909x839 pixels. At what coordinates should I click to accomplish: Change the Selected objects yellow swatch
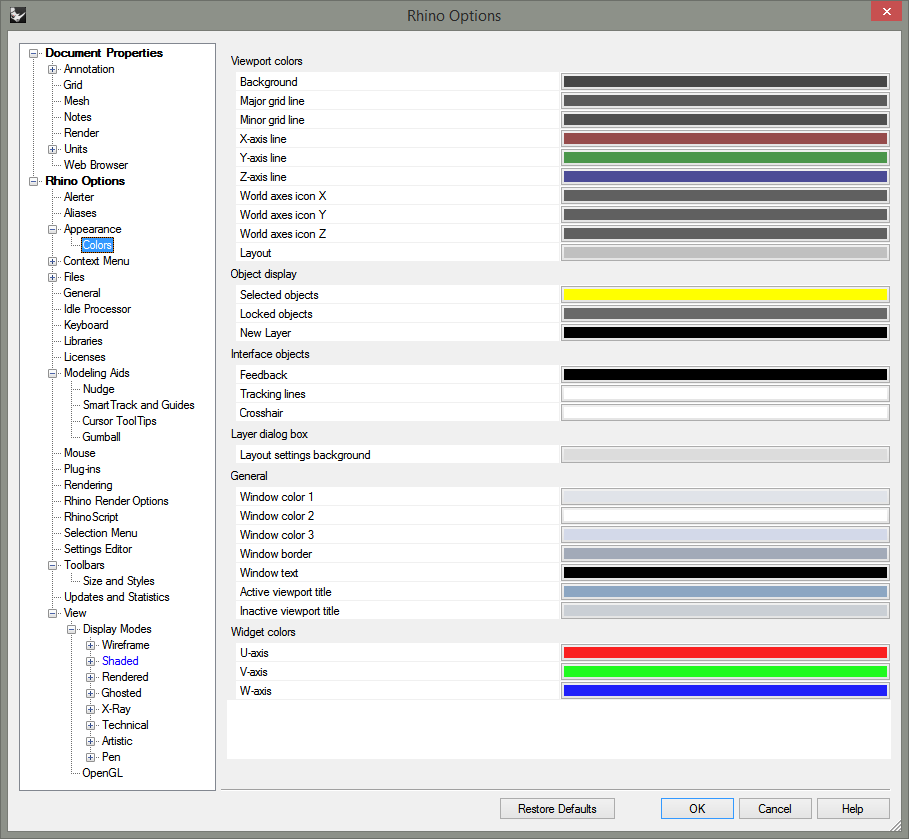[x=725, y=295]
